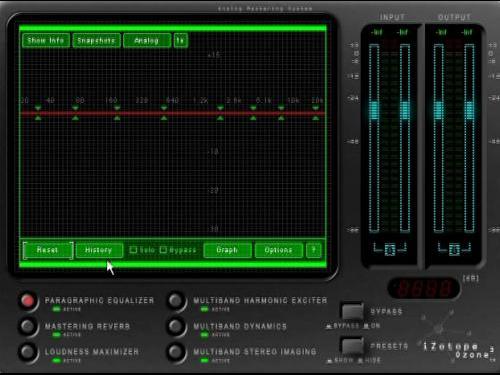This screenshot has width=500, height=375.
Task: Click the Reset button
Action: click(48, 250)
